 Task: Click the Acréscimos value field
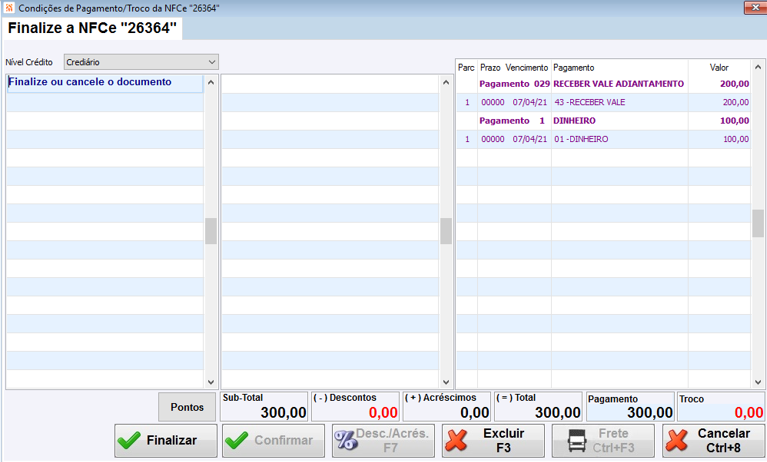tap(447, 406)
